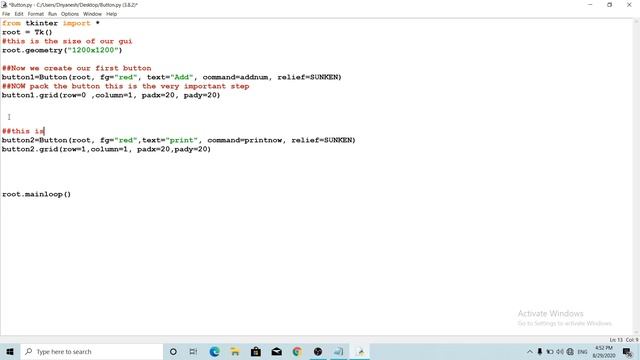Click the 'Col: 9' status bar entry

point(632,340)
